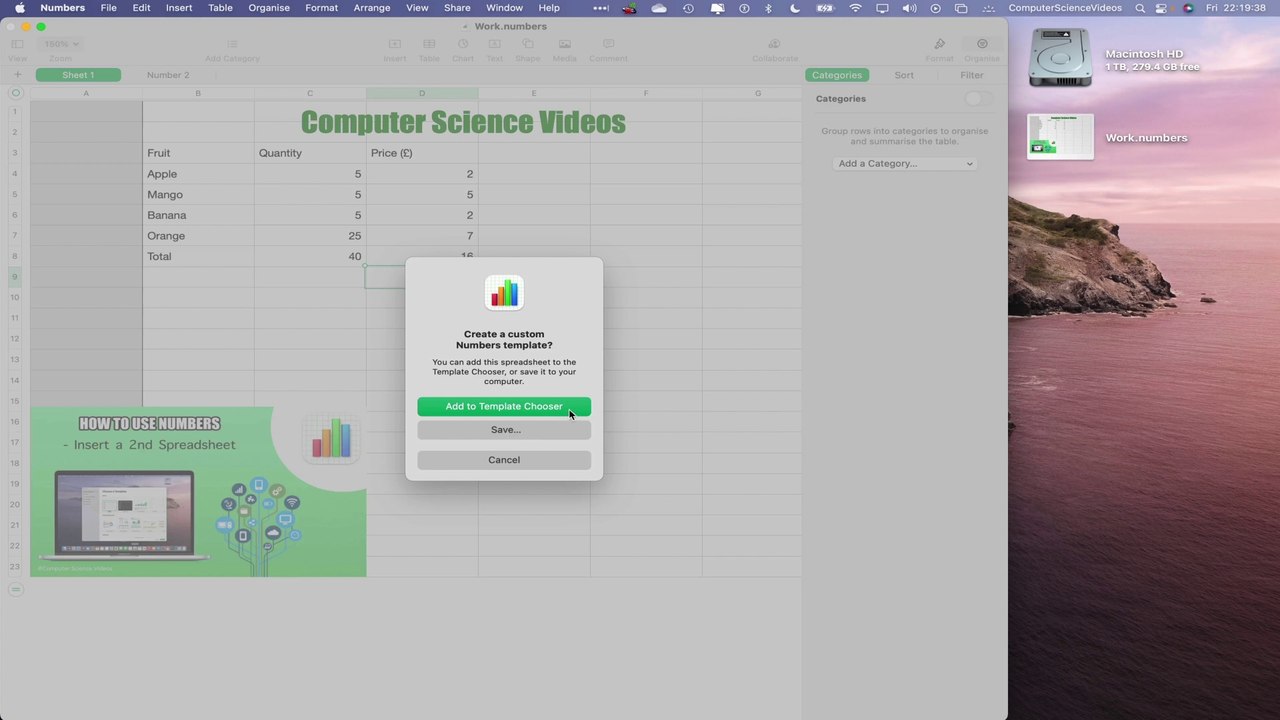Open the Arrange menu
The height and width of the screenshot is (720, 1280).
(371, 8)
